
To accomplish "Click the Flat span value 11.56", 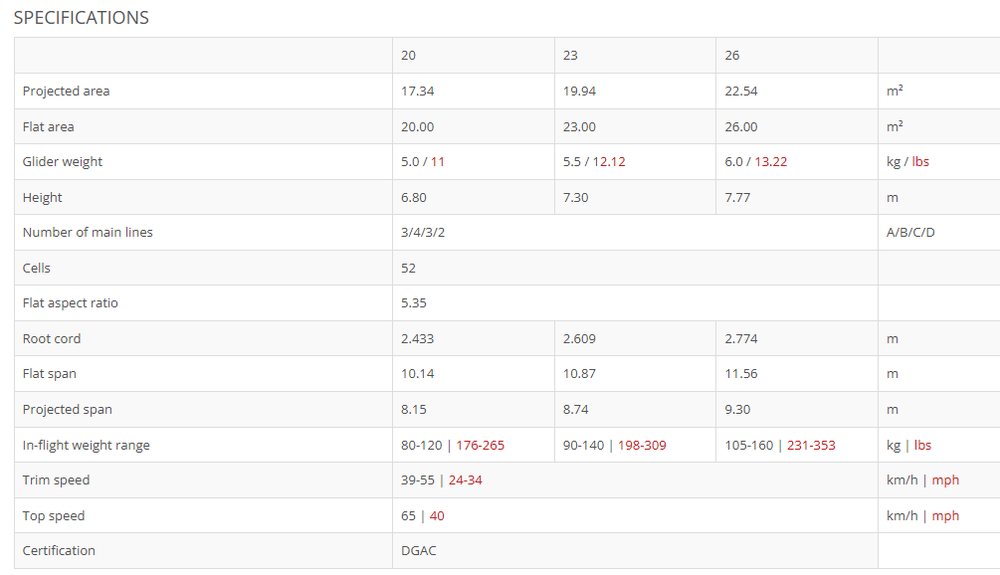I will [741, 374].
